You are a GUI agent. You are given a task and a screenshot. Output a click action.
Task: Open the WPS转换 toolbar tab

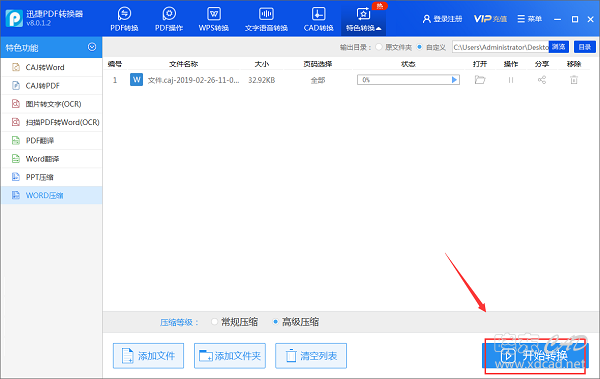(x=214, y=19)
